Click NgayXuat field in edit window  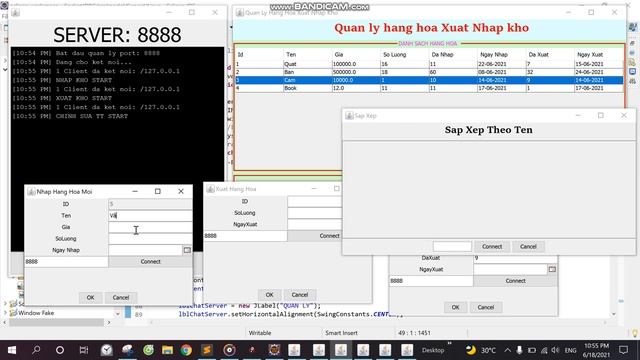point(510,269)
